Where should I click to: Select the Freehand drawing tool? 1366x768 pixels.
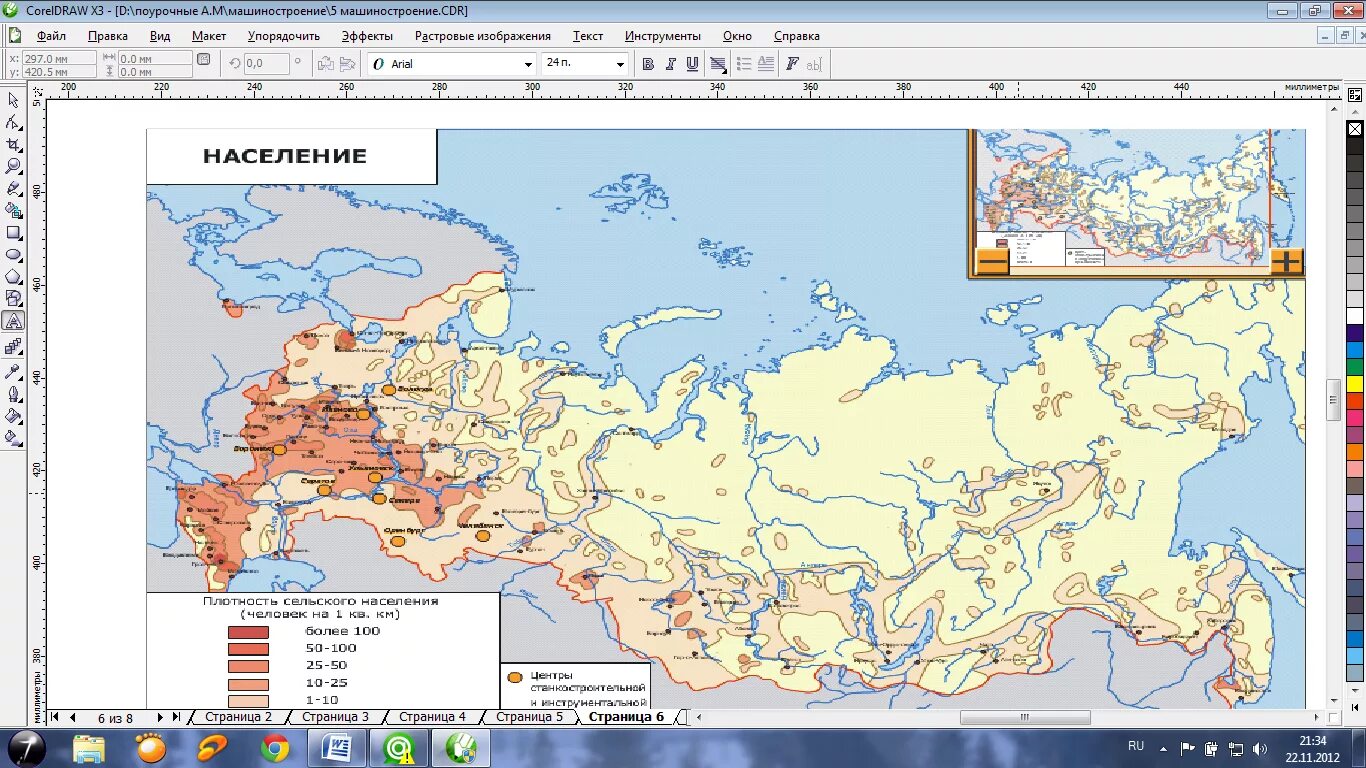pyautogui.click(x=14, y=188)
